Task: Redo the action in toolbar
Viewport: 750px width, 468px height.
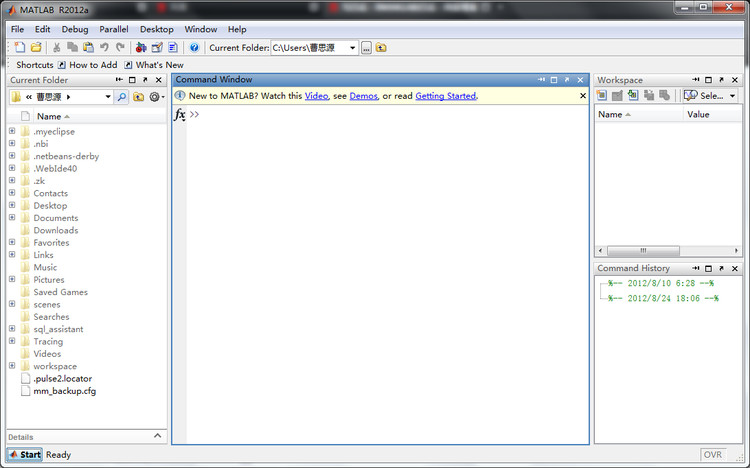Action: coord(120,47)
